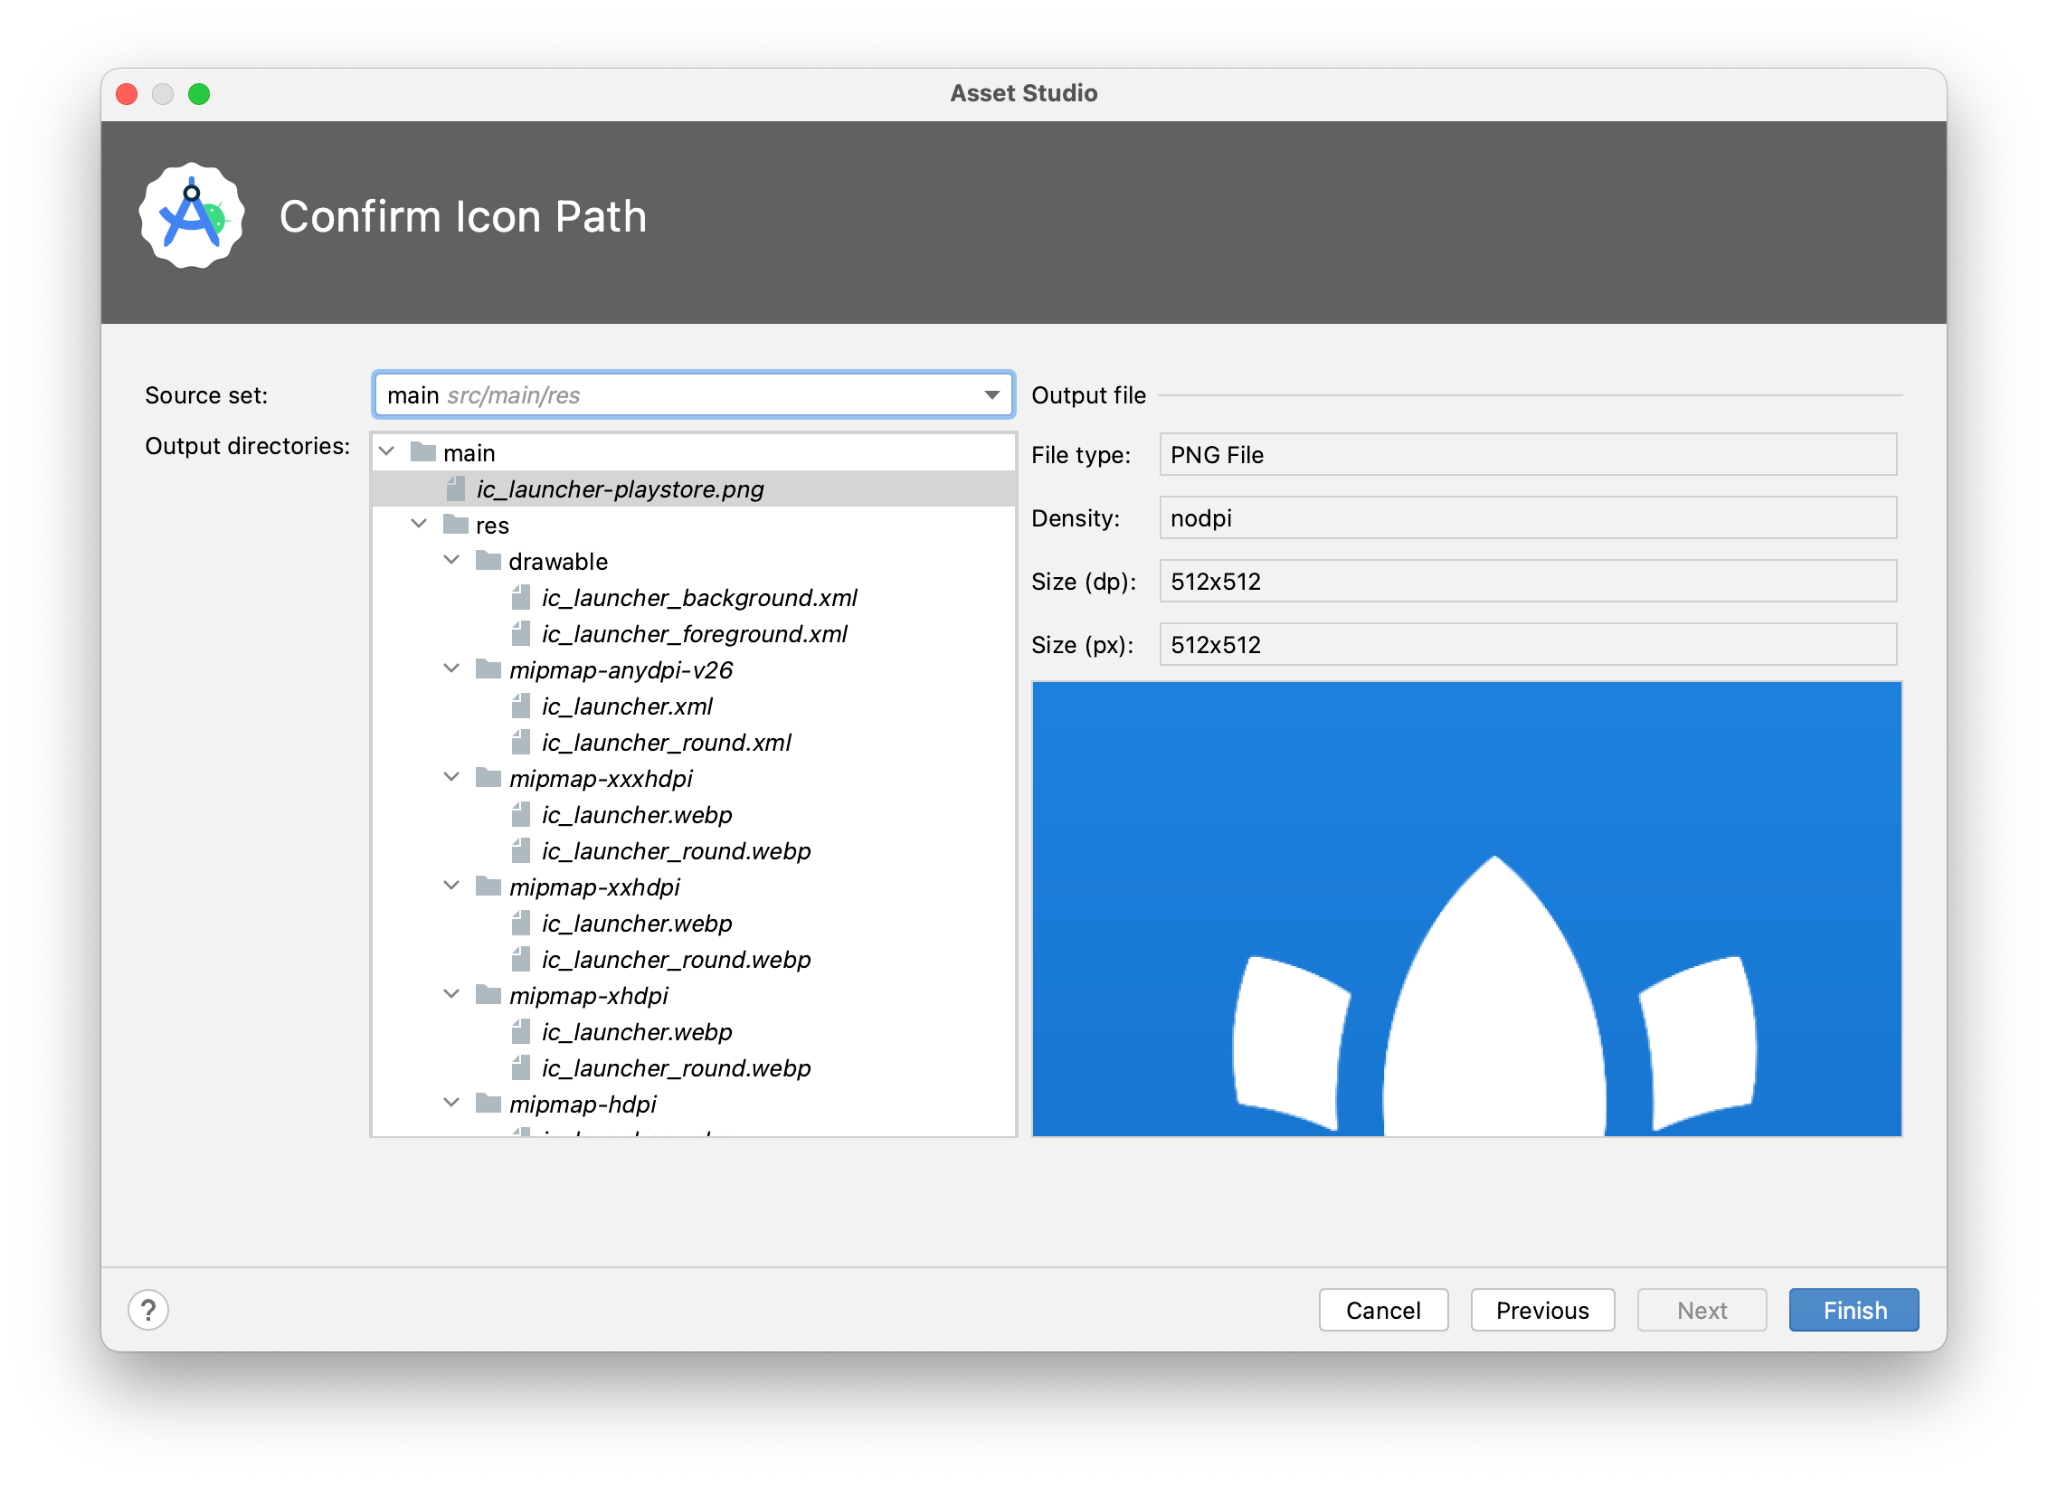Click the res folder icon
The width and height of the screenshot is (2048, 1485).
point(456,524)
